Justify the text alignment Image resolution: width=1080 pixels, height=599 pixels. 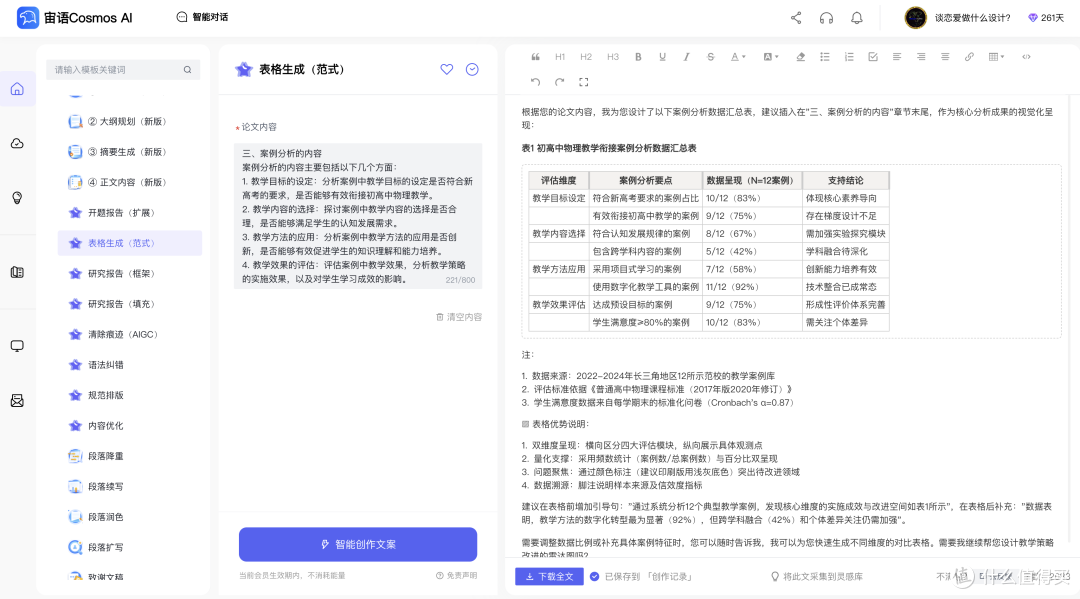945,57
